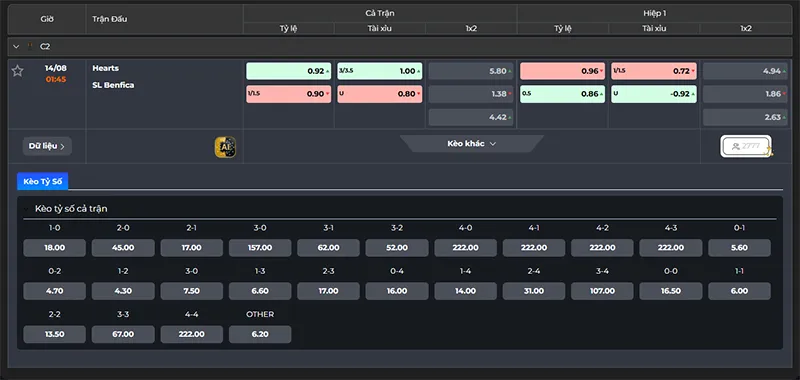Select the 157.00 correct score odds

260,248
